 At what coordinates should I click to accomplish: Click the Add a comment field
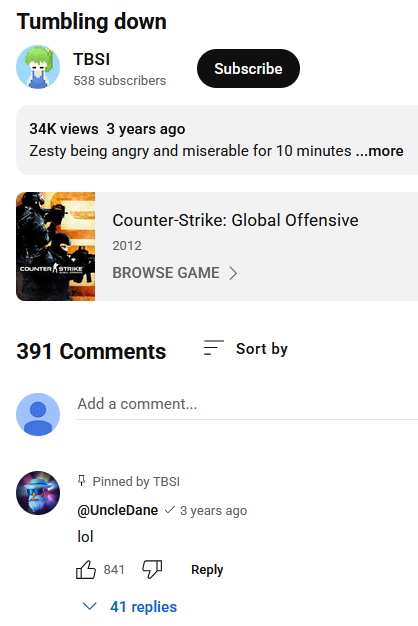click(248, 404)
